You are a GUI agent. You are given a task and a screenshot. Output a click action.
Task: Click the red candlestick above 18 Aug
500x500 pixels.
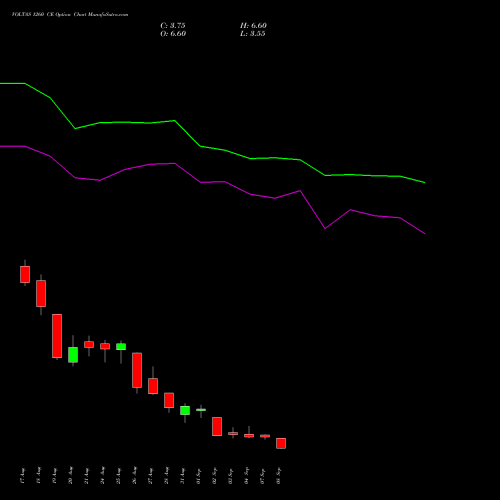click(41, 293)
